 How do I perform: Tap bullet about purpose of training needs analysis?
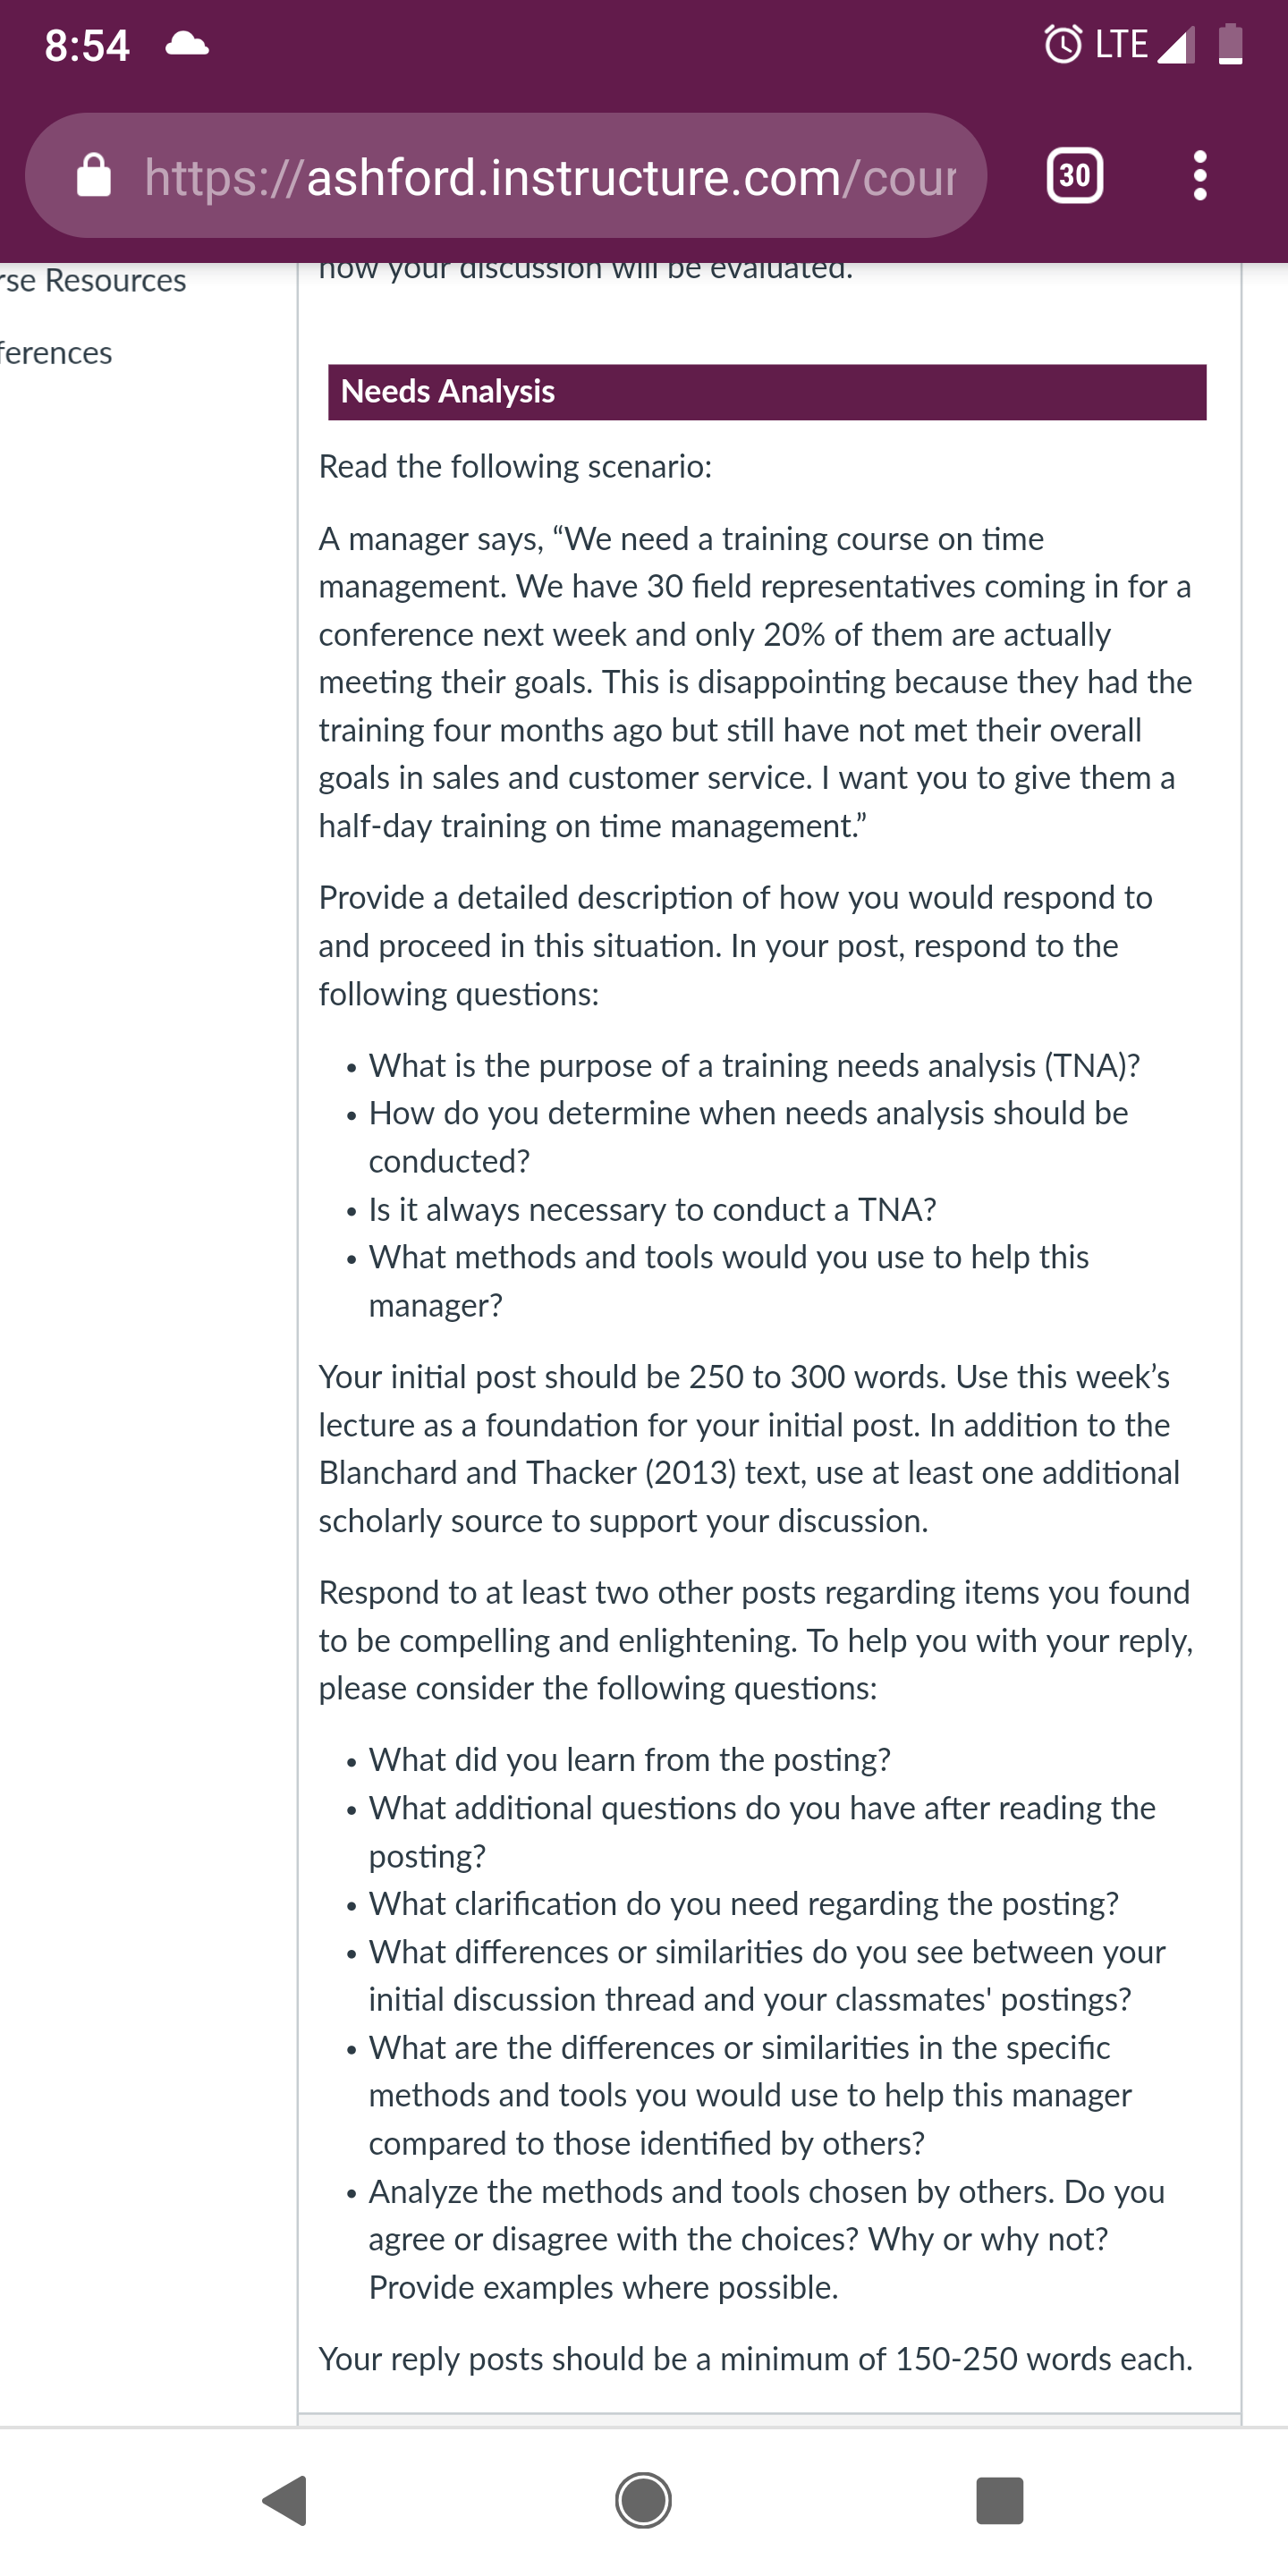tap(754, 1066)
